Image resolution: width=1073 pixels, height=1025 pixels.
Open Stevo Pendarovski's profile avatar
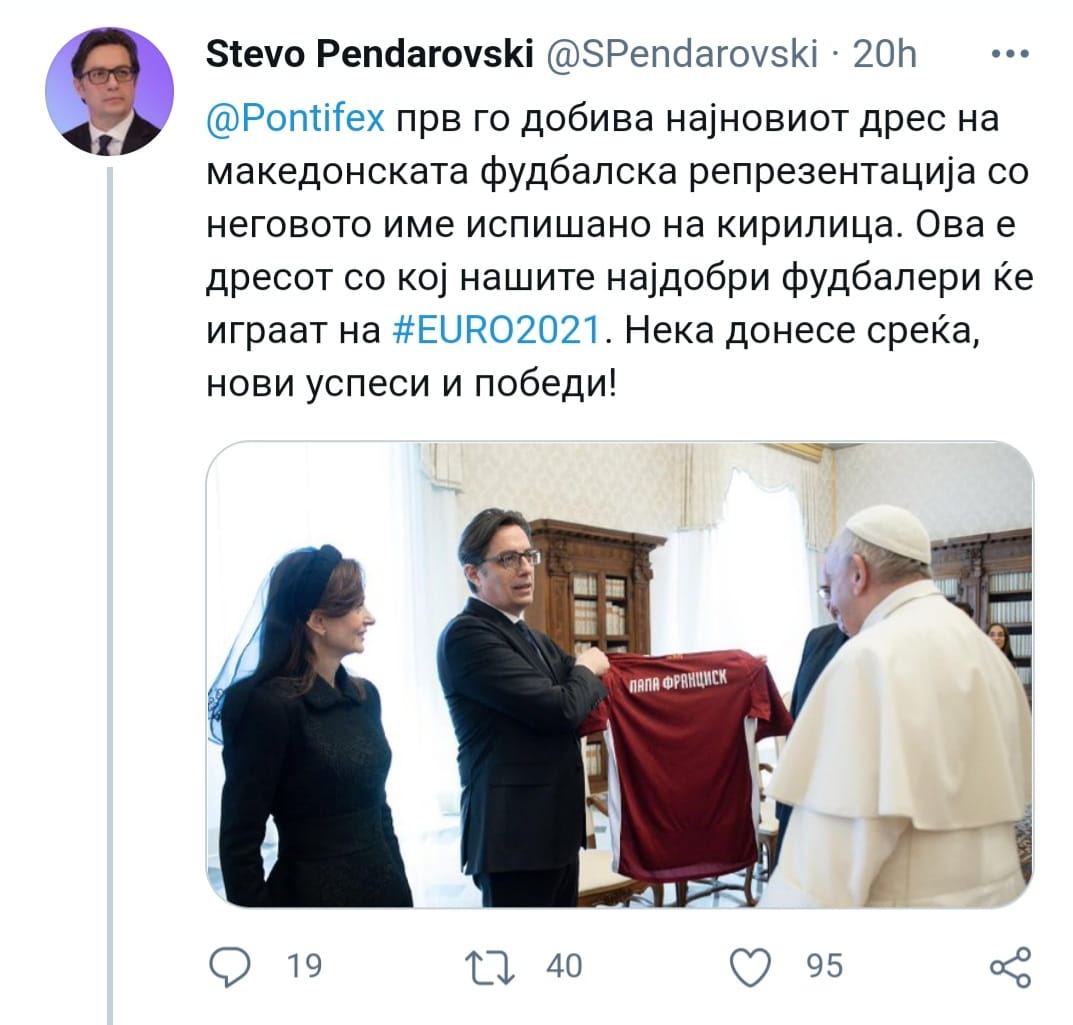pos(109,91)
